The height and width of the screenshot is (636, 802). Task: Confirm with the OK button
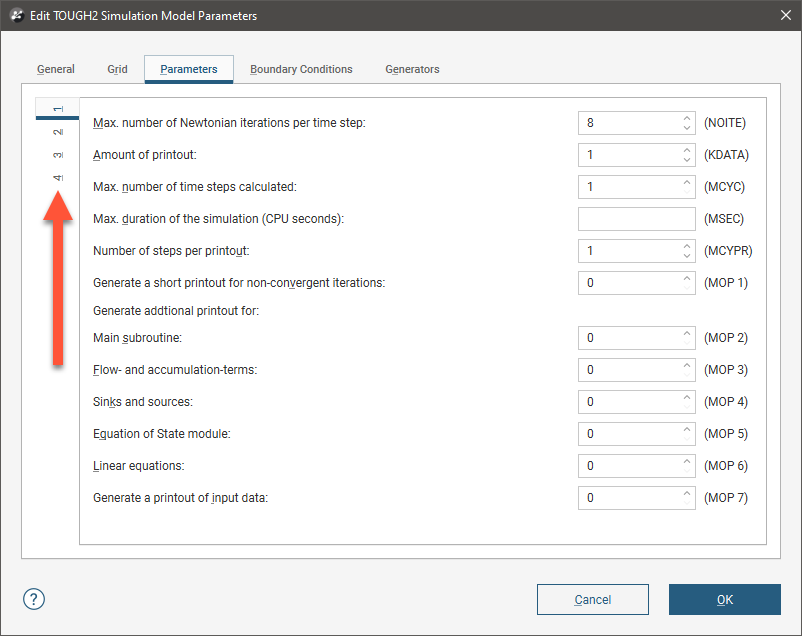tap(724, 599)
